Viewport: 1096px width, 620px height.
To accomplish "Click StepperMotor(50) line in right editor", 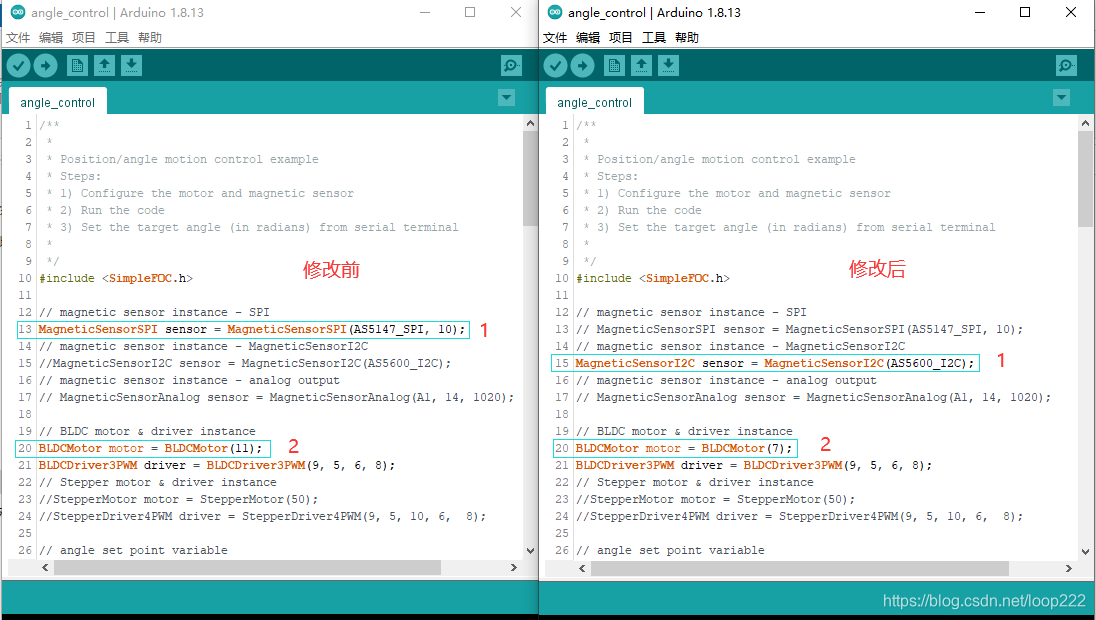I will [715, 499].
